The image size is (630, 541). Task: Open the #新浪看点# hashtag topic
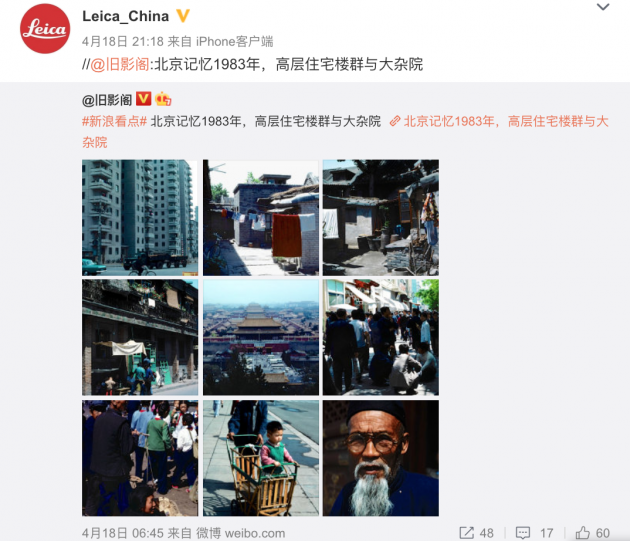pyautogui.click(x=115, y=121)
